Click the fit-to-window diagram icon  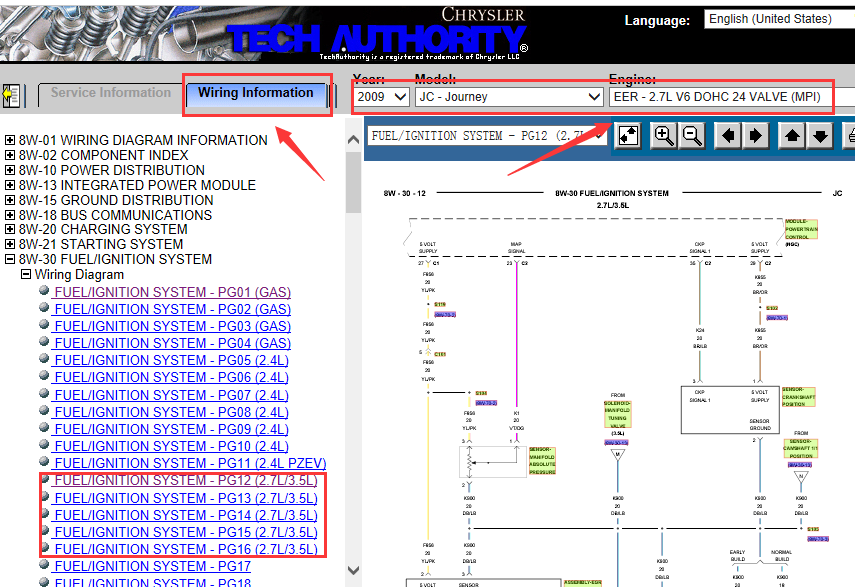629,135
